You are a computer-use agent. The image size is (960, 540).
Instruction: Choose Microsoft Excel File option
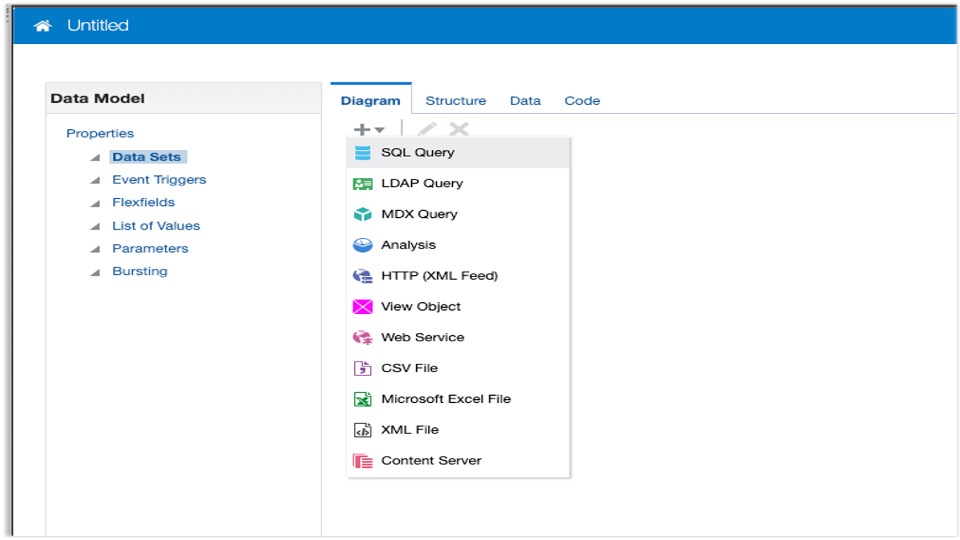click(458, 399)
